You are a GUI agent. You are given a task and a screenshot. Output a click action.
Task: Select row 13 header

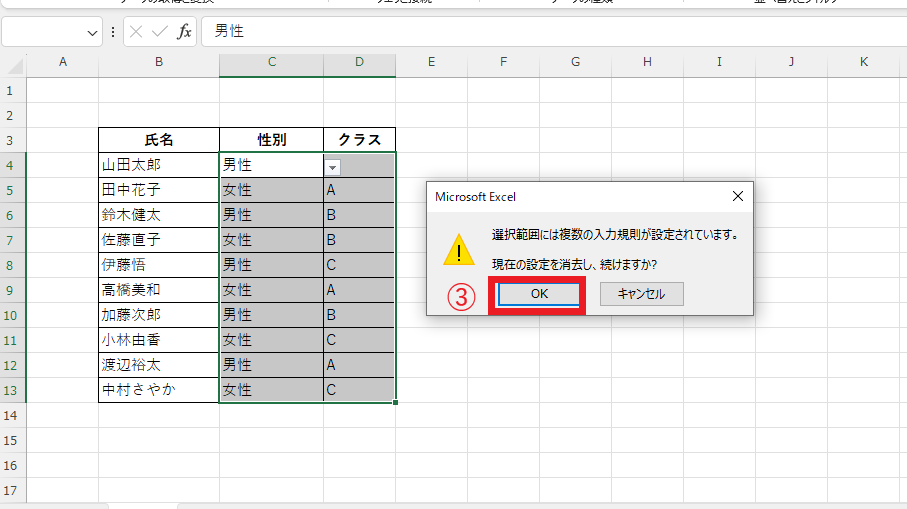point(13,390)
